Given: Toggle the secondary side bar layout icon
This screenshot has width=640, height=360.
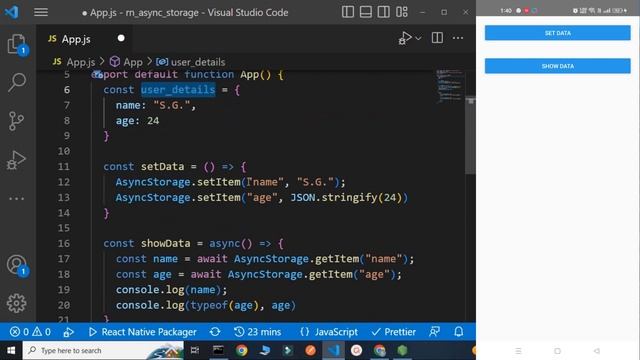Looking at the screenshot, I should [x=384, y=12].
